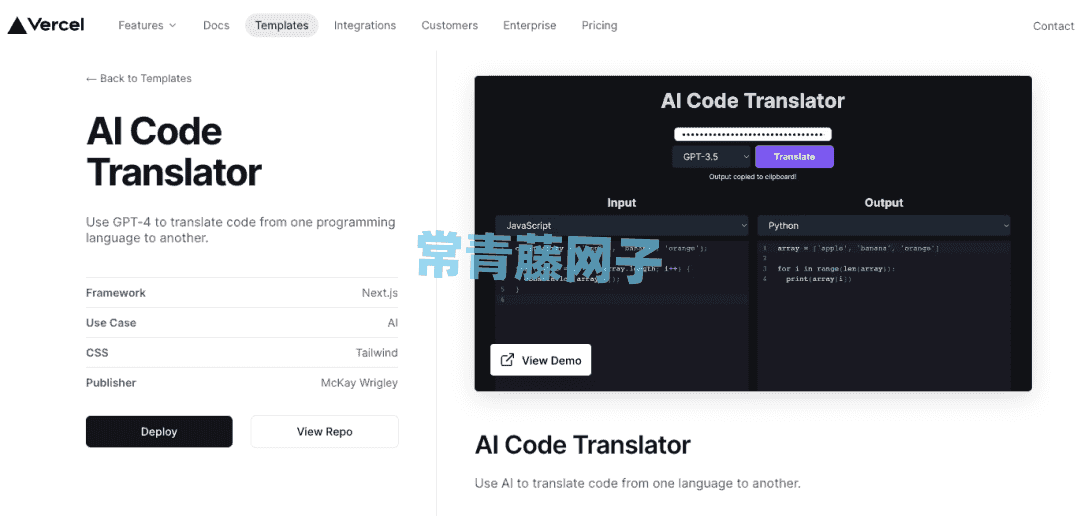Click the View Demo button
Image resolution: width=1080 pixels, height=516 pixels.
(x=541, y=360)
